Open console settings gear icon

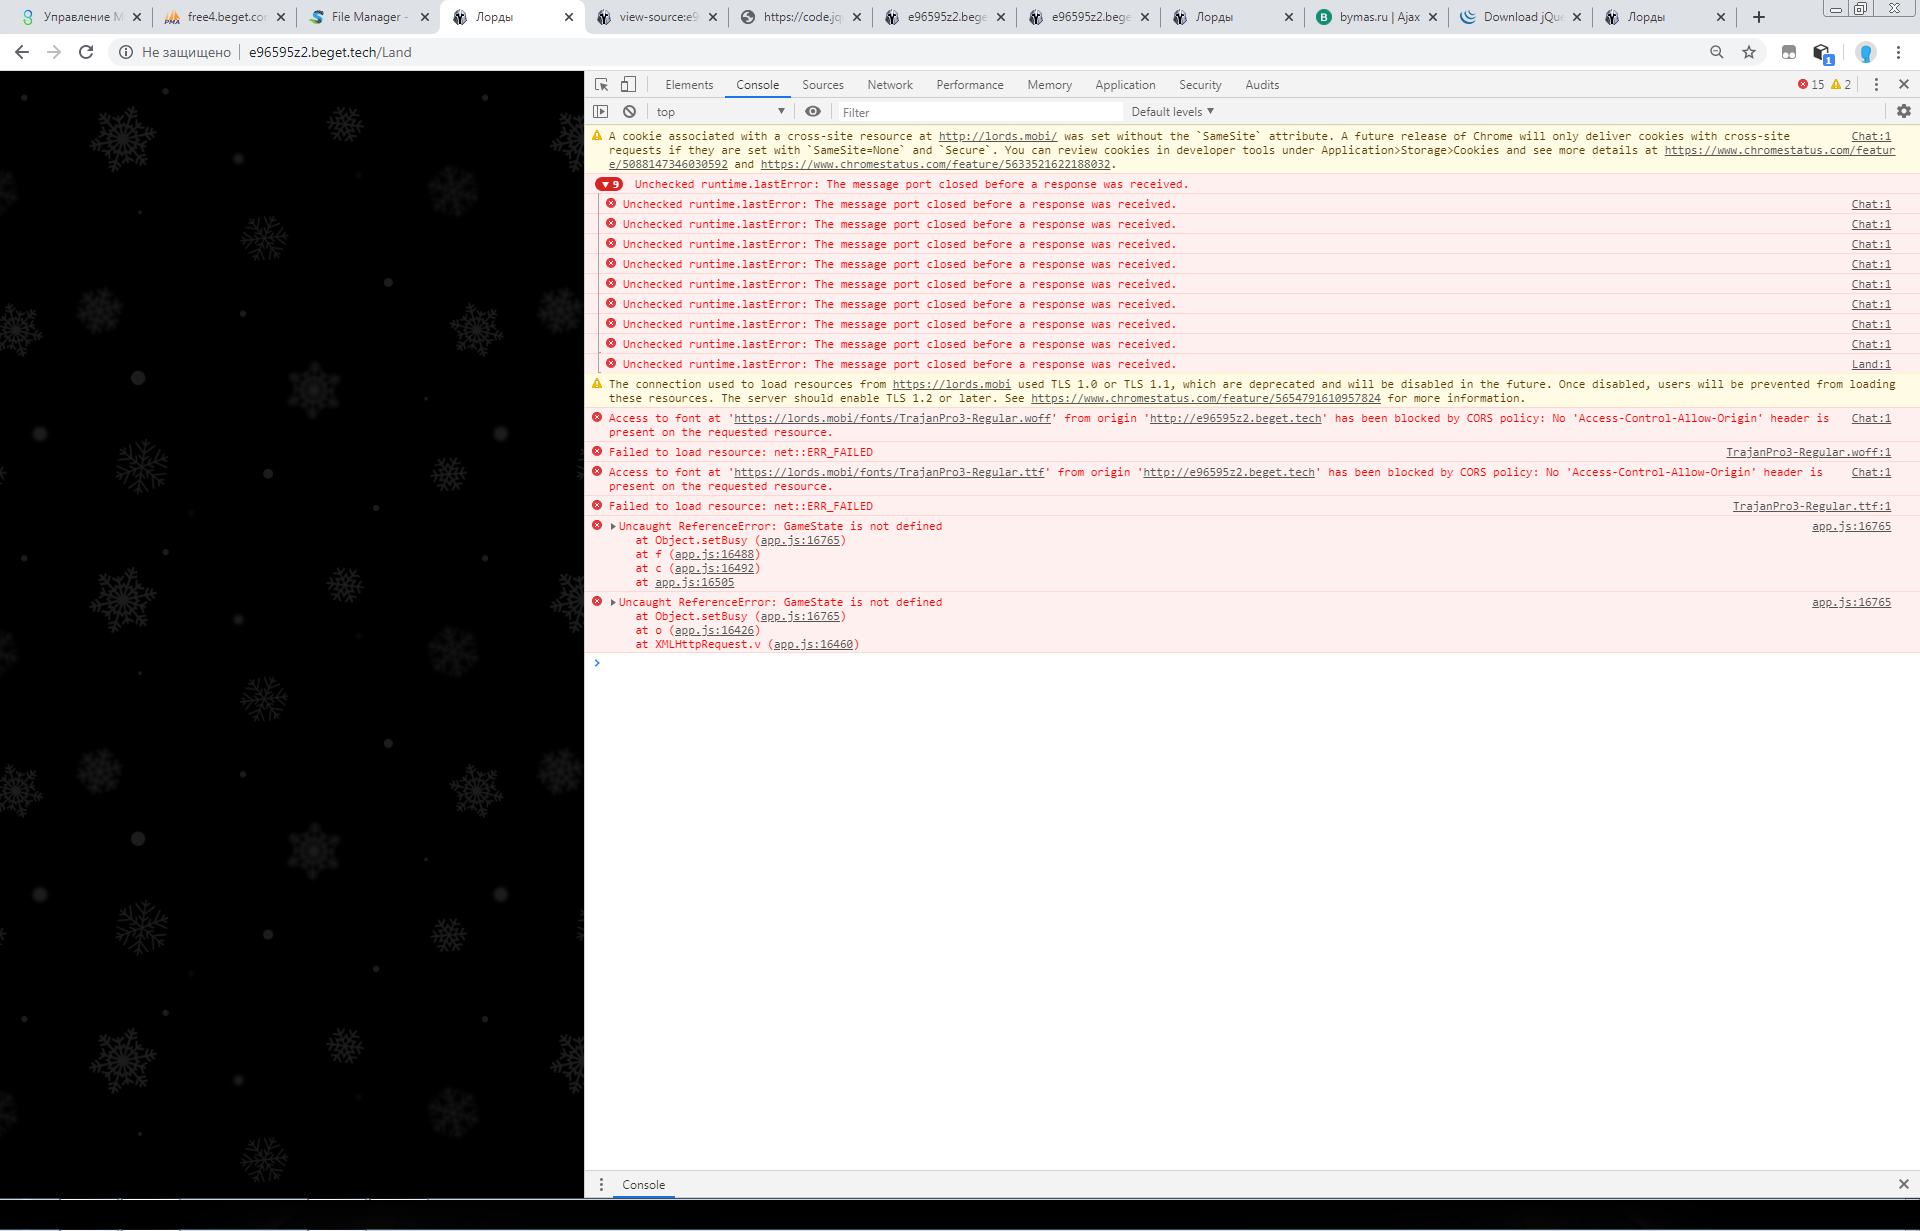(1903, 112)
